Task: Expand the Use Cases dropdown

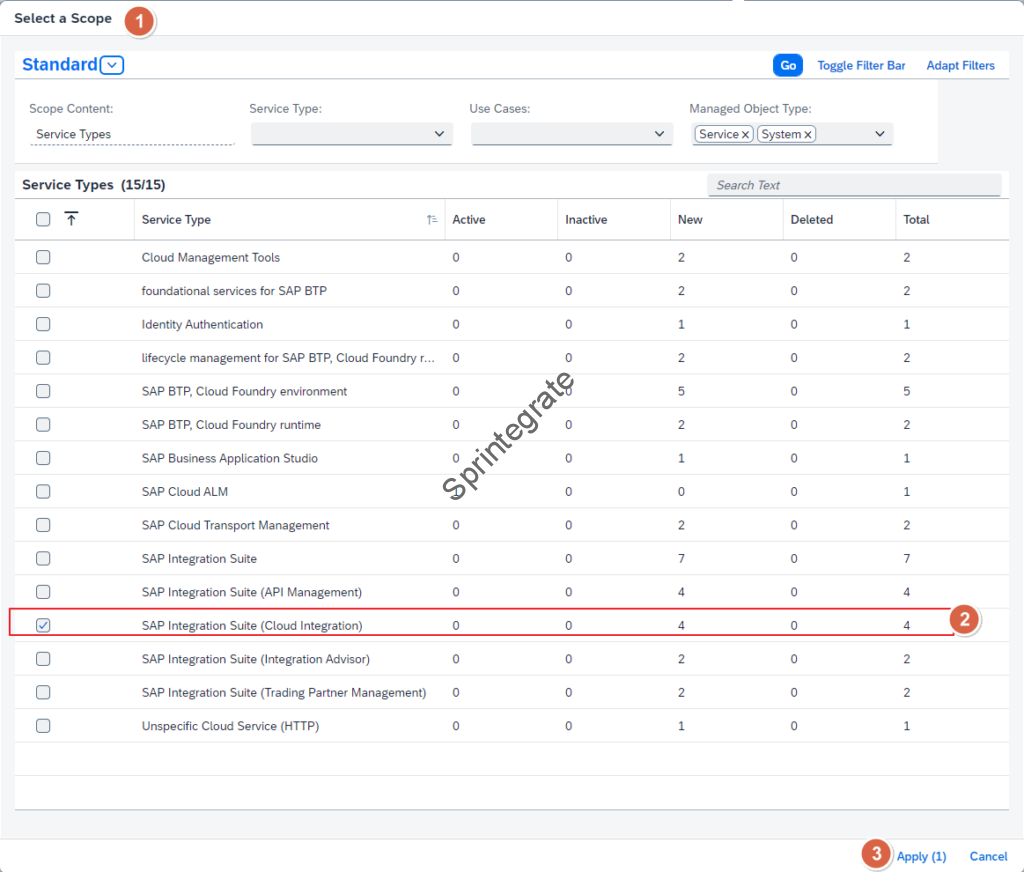Action: coord(658,133)
